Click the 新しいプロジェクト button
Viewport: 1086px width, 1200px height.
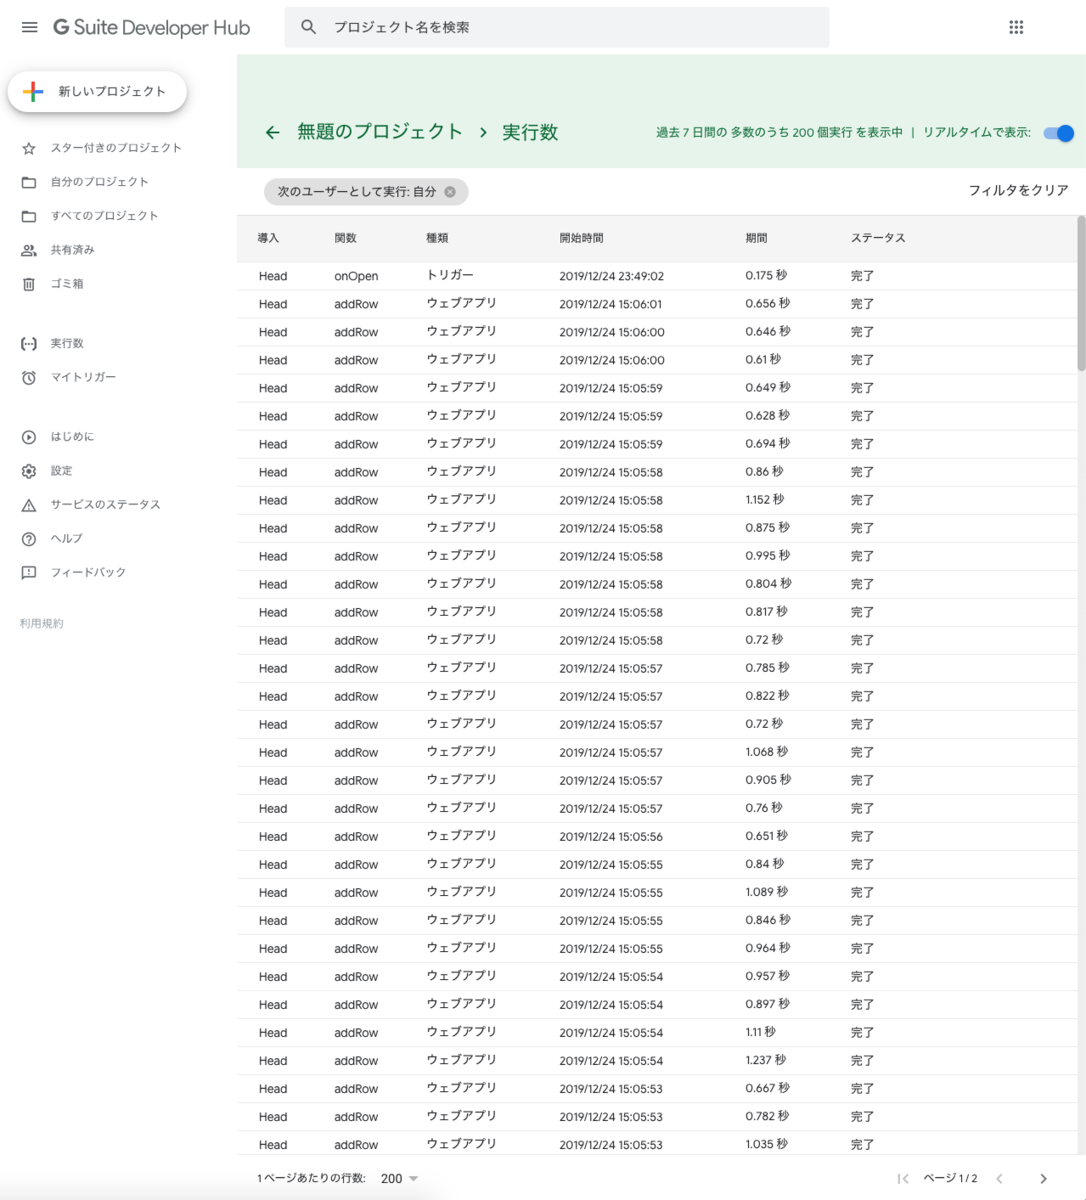click(x=97, y=91)
